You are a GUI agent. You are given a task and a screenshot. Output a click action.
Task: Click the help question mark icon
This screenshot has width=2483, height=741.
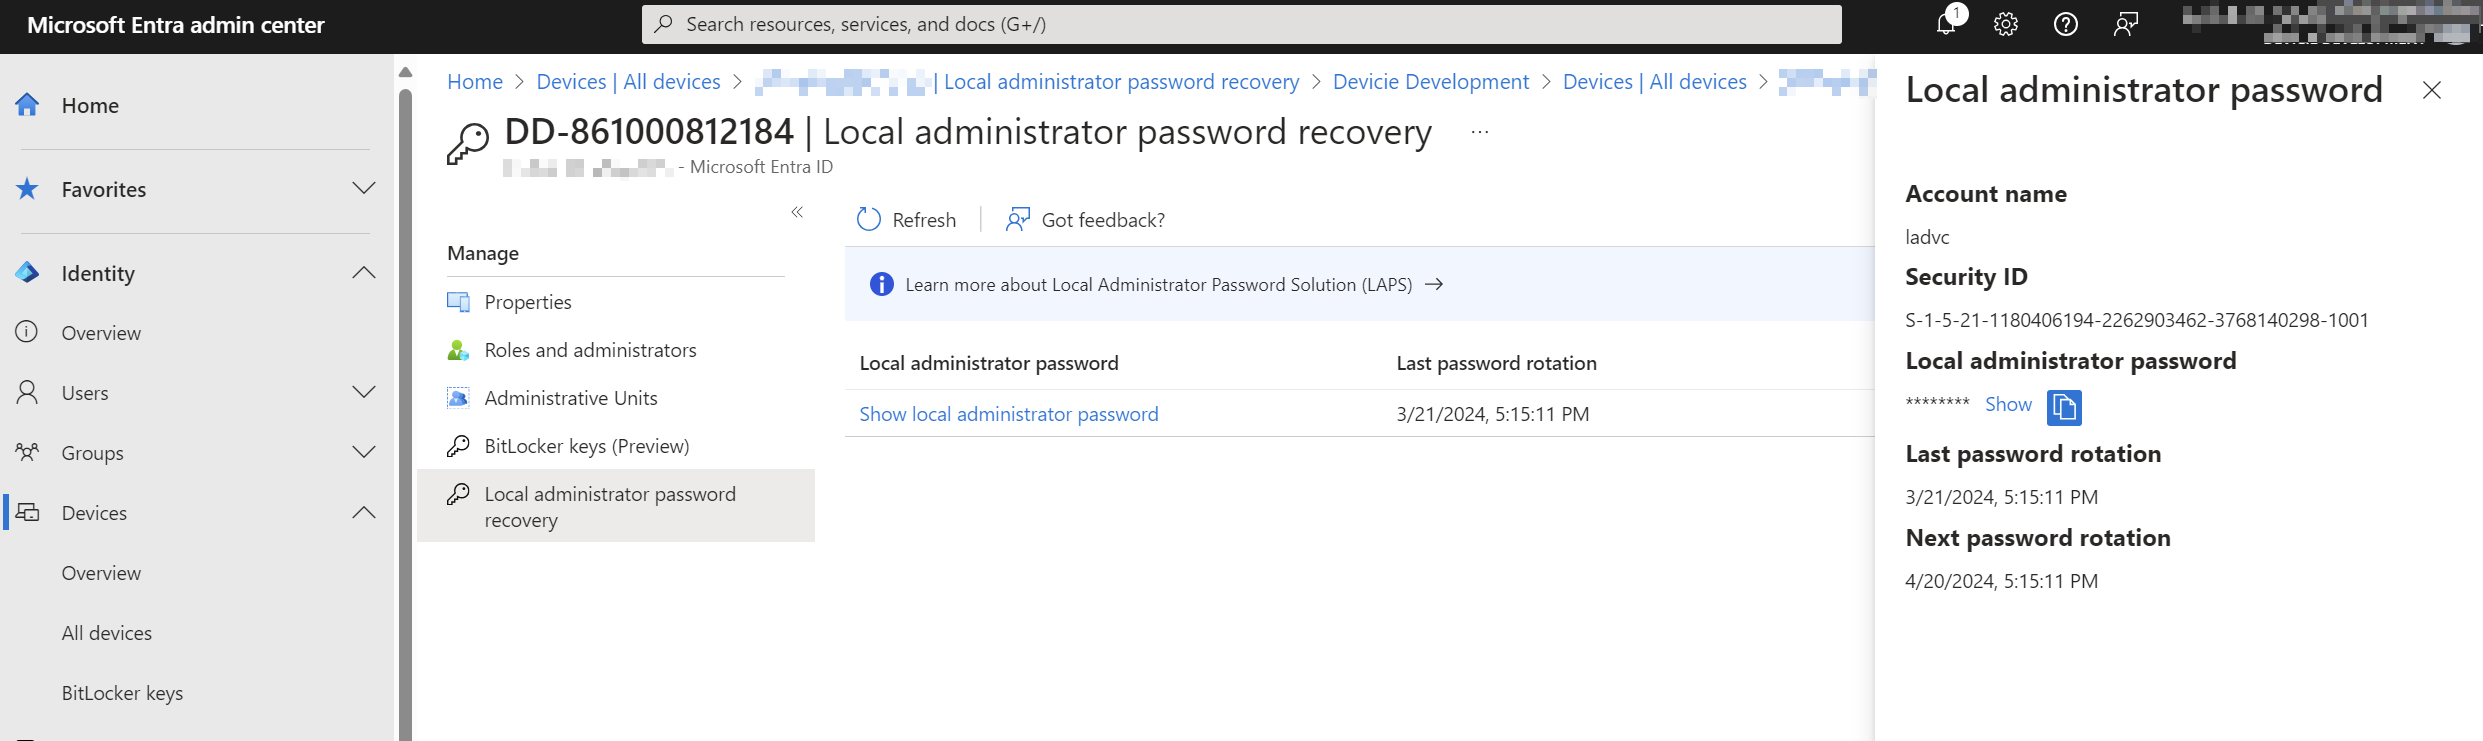2065,25
